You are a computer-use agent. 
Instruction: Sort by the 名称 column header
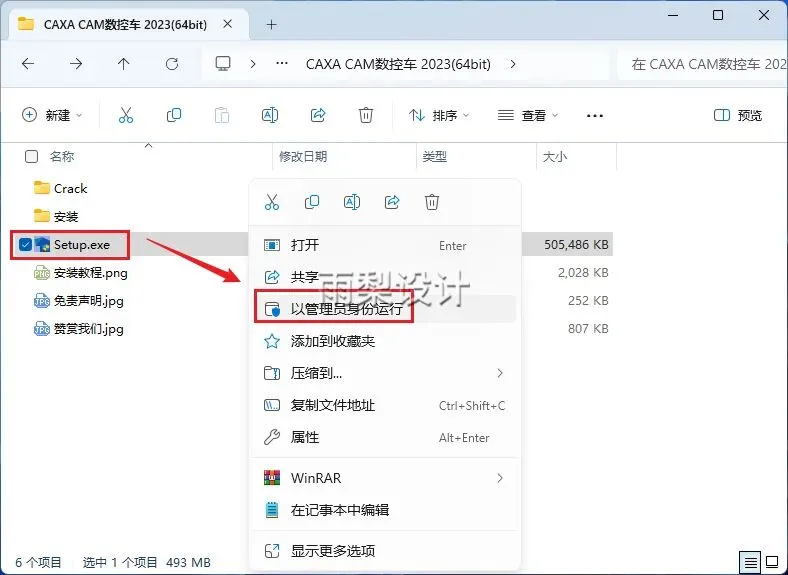(x=62, y=157)
